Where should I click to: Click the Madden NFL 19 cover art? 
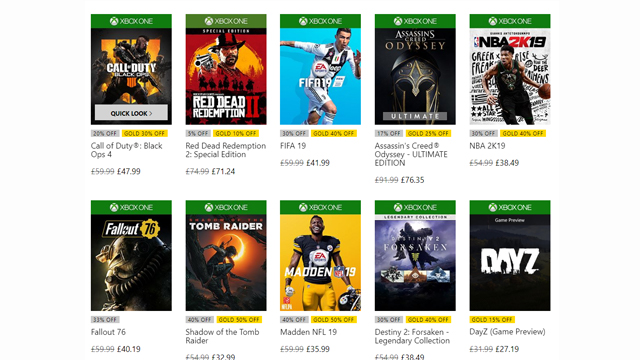click(320, 262)
